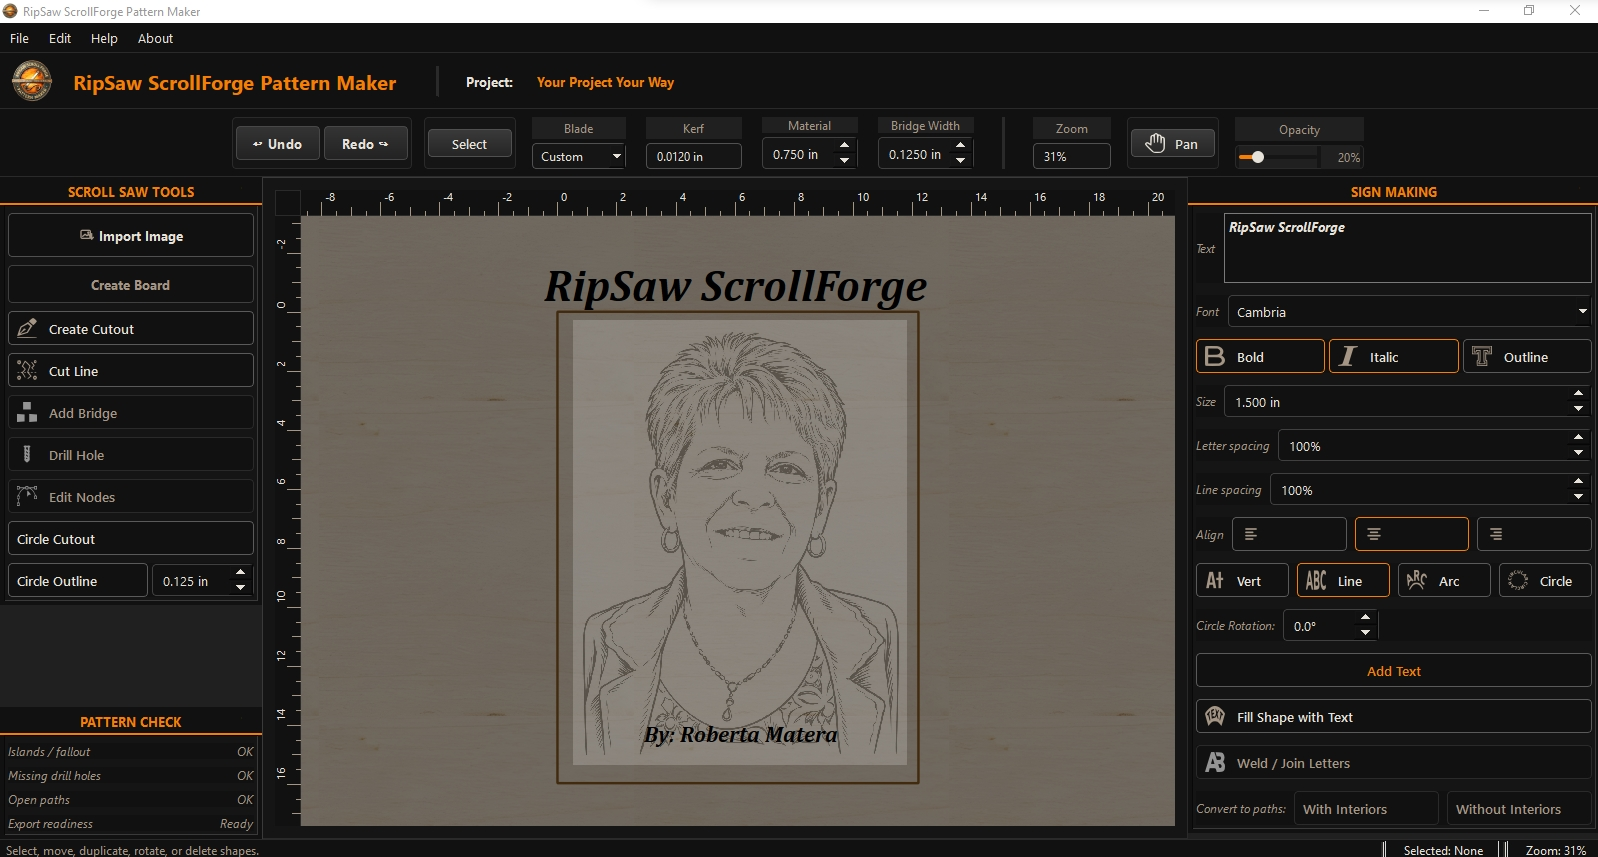Click the Italic I icon
This screenshot has height=857, width=1598.
click(1348, 356)
